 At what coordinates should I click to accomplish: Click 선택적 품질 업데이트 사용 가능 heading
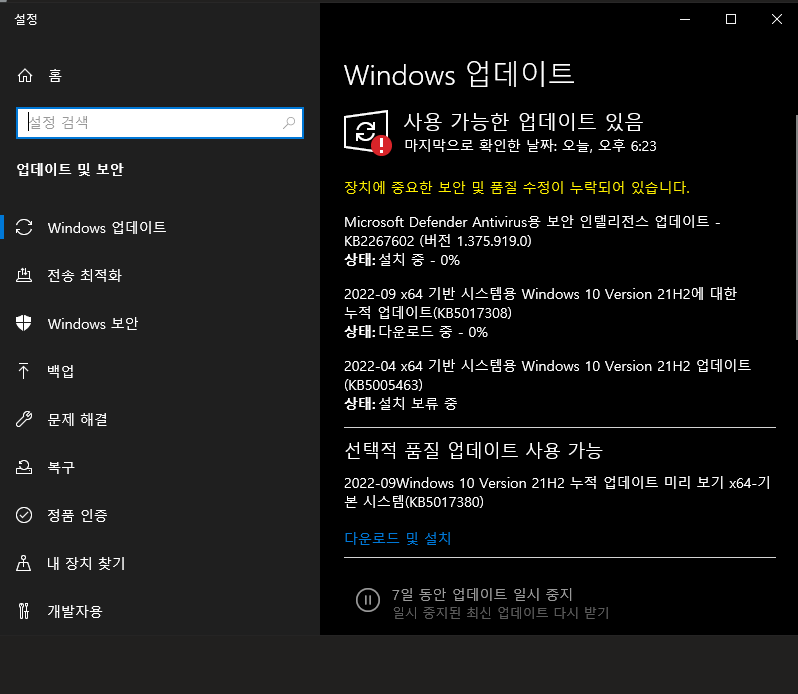(x=473, y=450)
